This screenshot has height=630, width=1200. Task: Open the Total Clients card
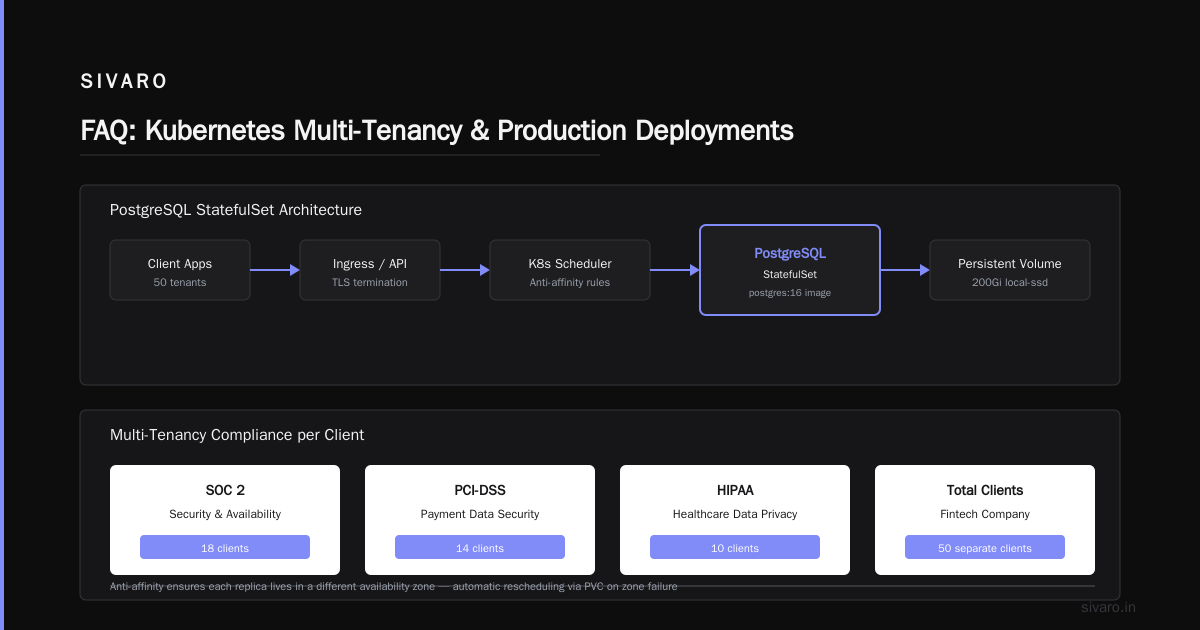pyautogui.click(x=985, y=520)
